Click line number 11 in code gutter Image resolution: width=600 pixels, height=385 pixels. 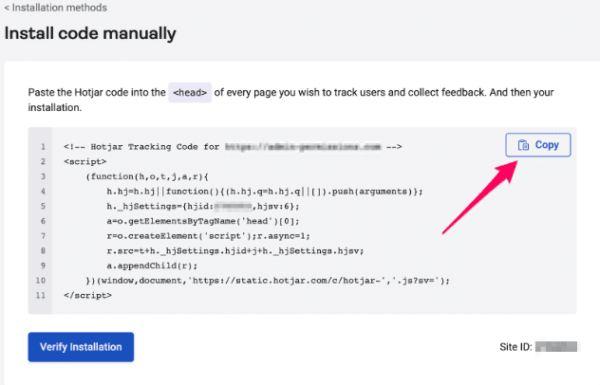click(41, 295)
